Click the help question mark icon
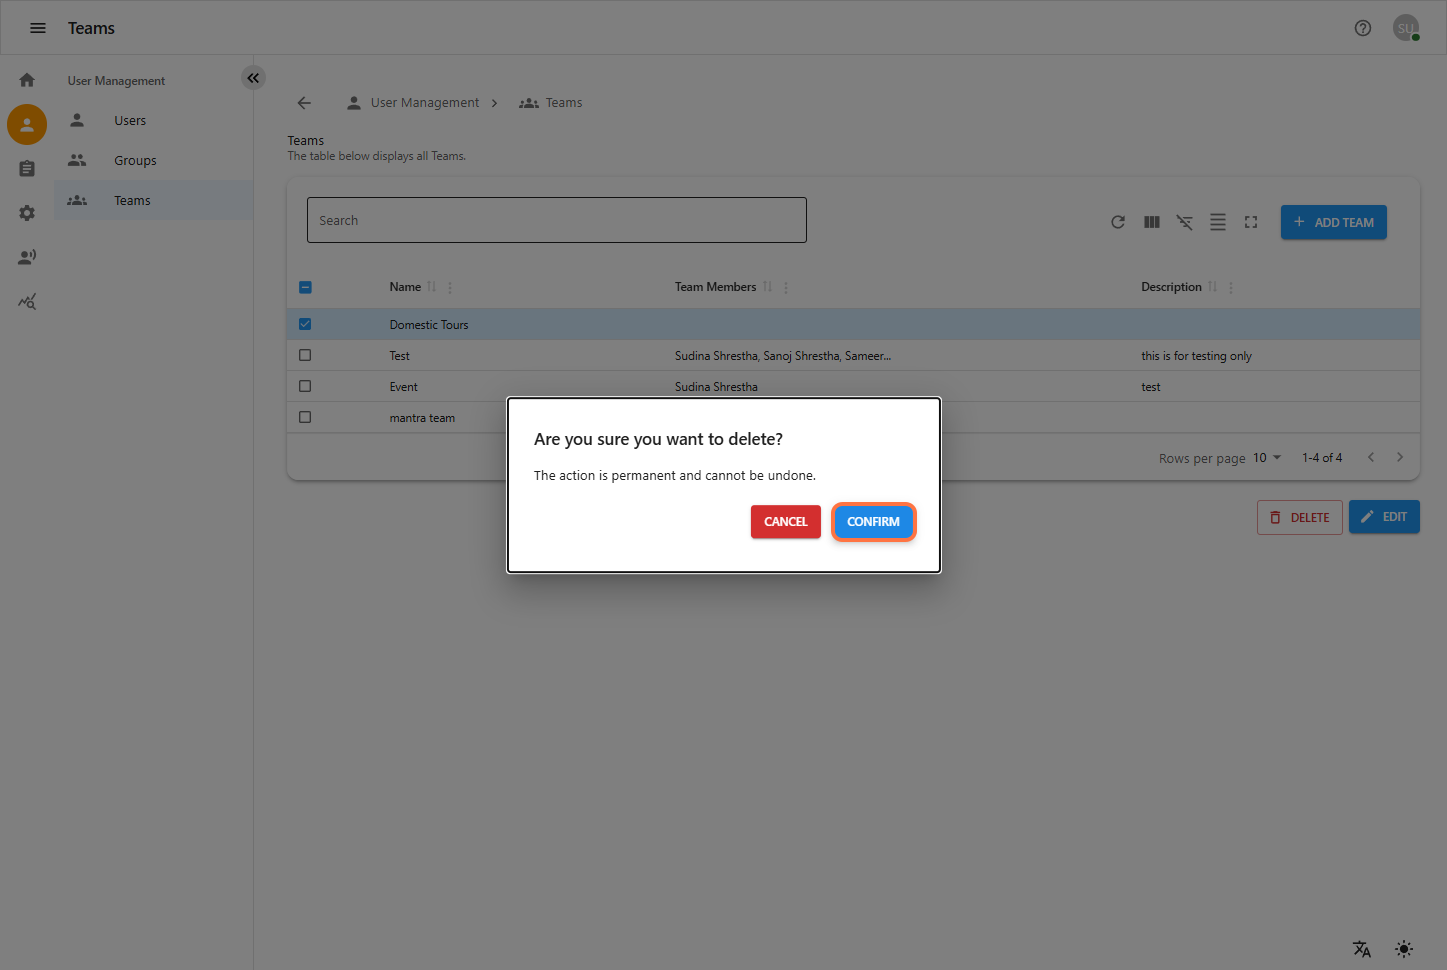Image resolution: width=1447 pixels, height=970 pixels. [x=1362, y=28]
